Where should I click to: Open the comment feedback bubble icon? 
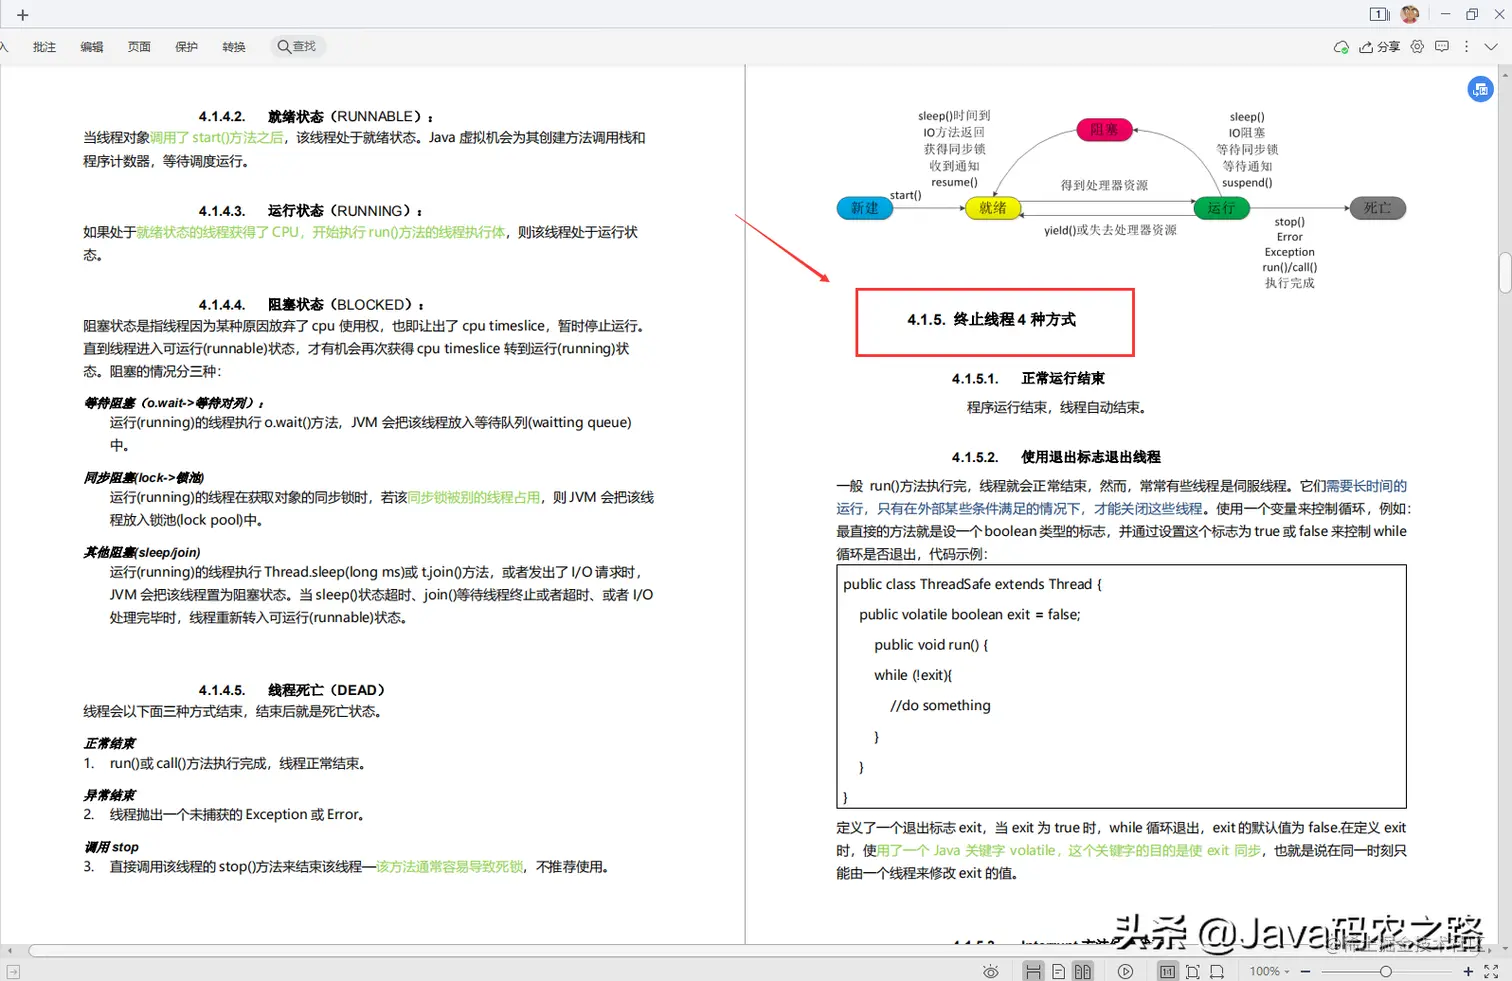[x=1442, y=46]
